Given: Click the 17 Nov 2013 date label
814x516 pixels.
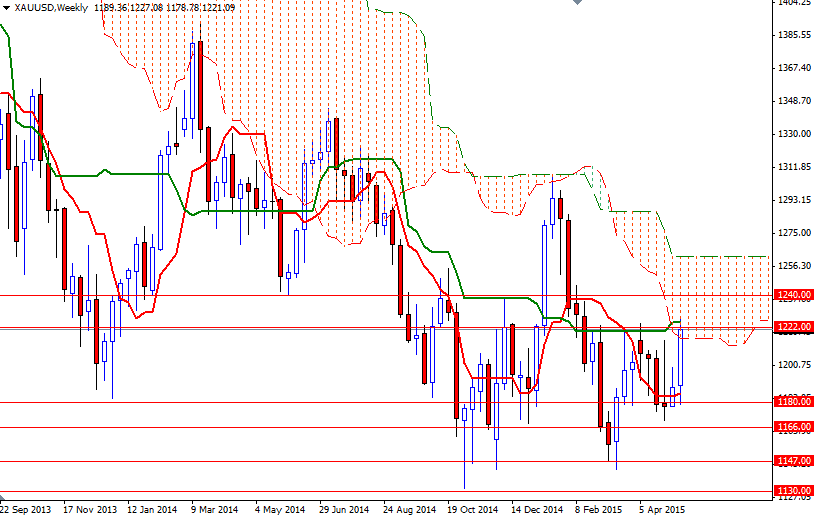Looking at the screenshot, I should tap(90, 509).
